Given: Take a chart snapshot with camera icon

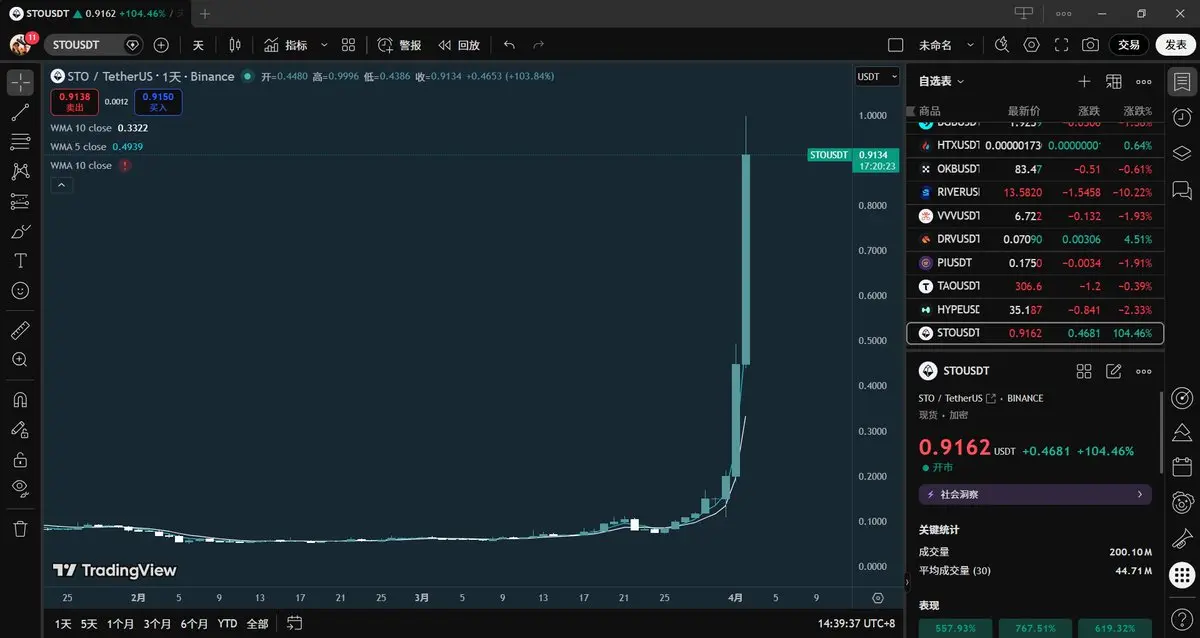Looking at the screenshot, I should click(1090, 45).
